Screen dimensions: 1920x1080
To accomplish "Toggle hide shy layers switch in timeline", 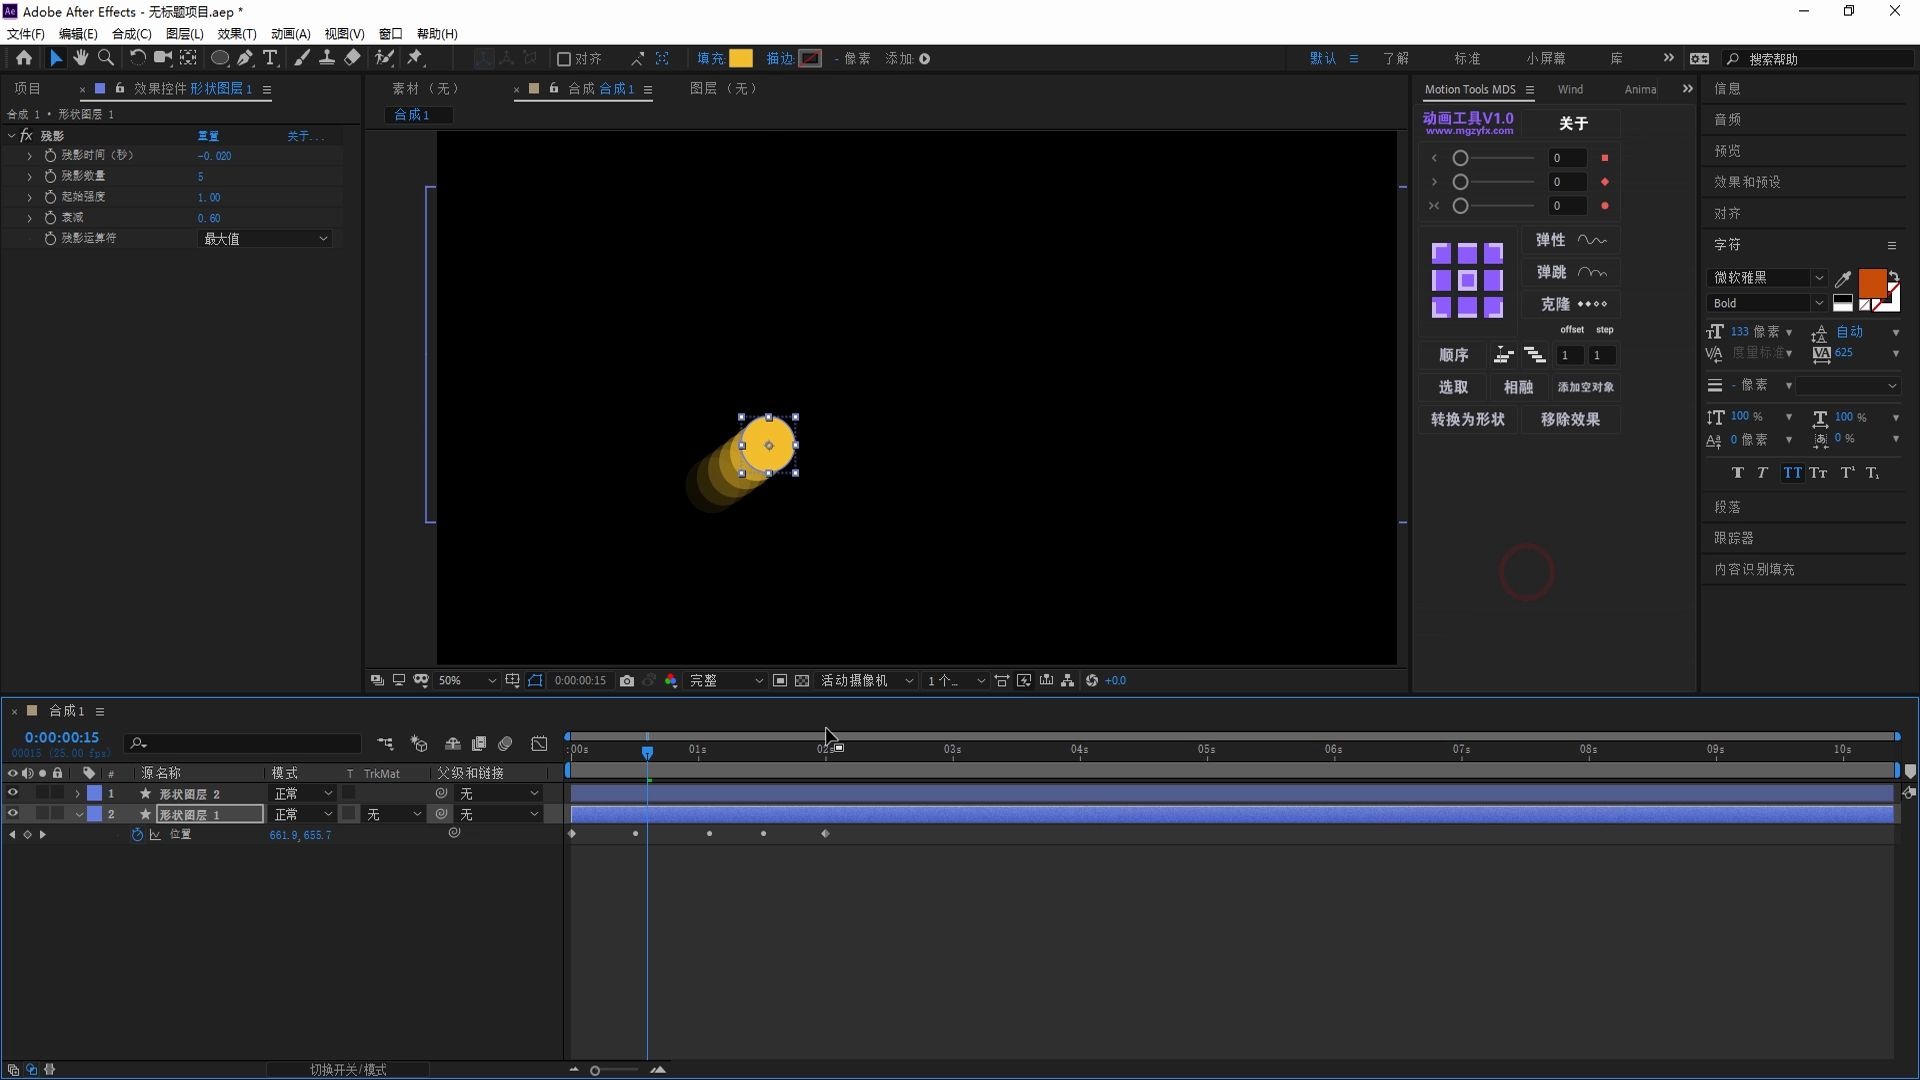I will coord(453,744).
